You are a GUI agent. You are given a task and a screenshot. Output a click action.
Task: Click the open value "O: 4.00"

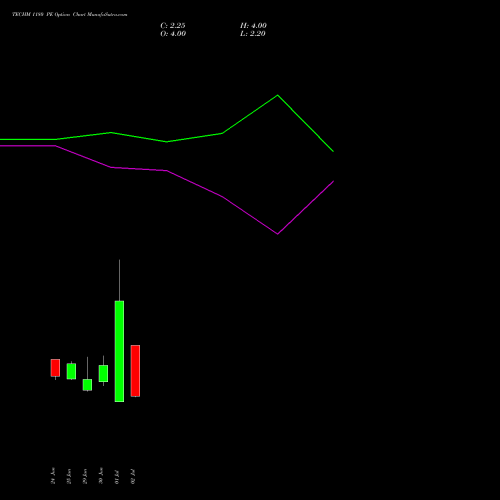173,34
